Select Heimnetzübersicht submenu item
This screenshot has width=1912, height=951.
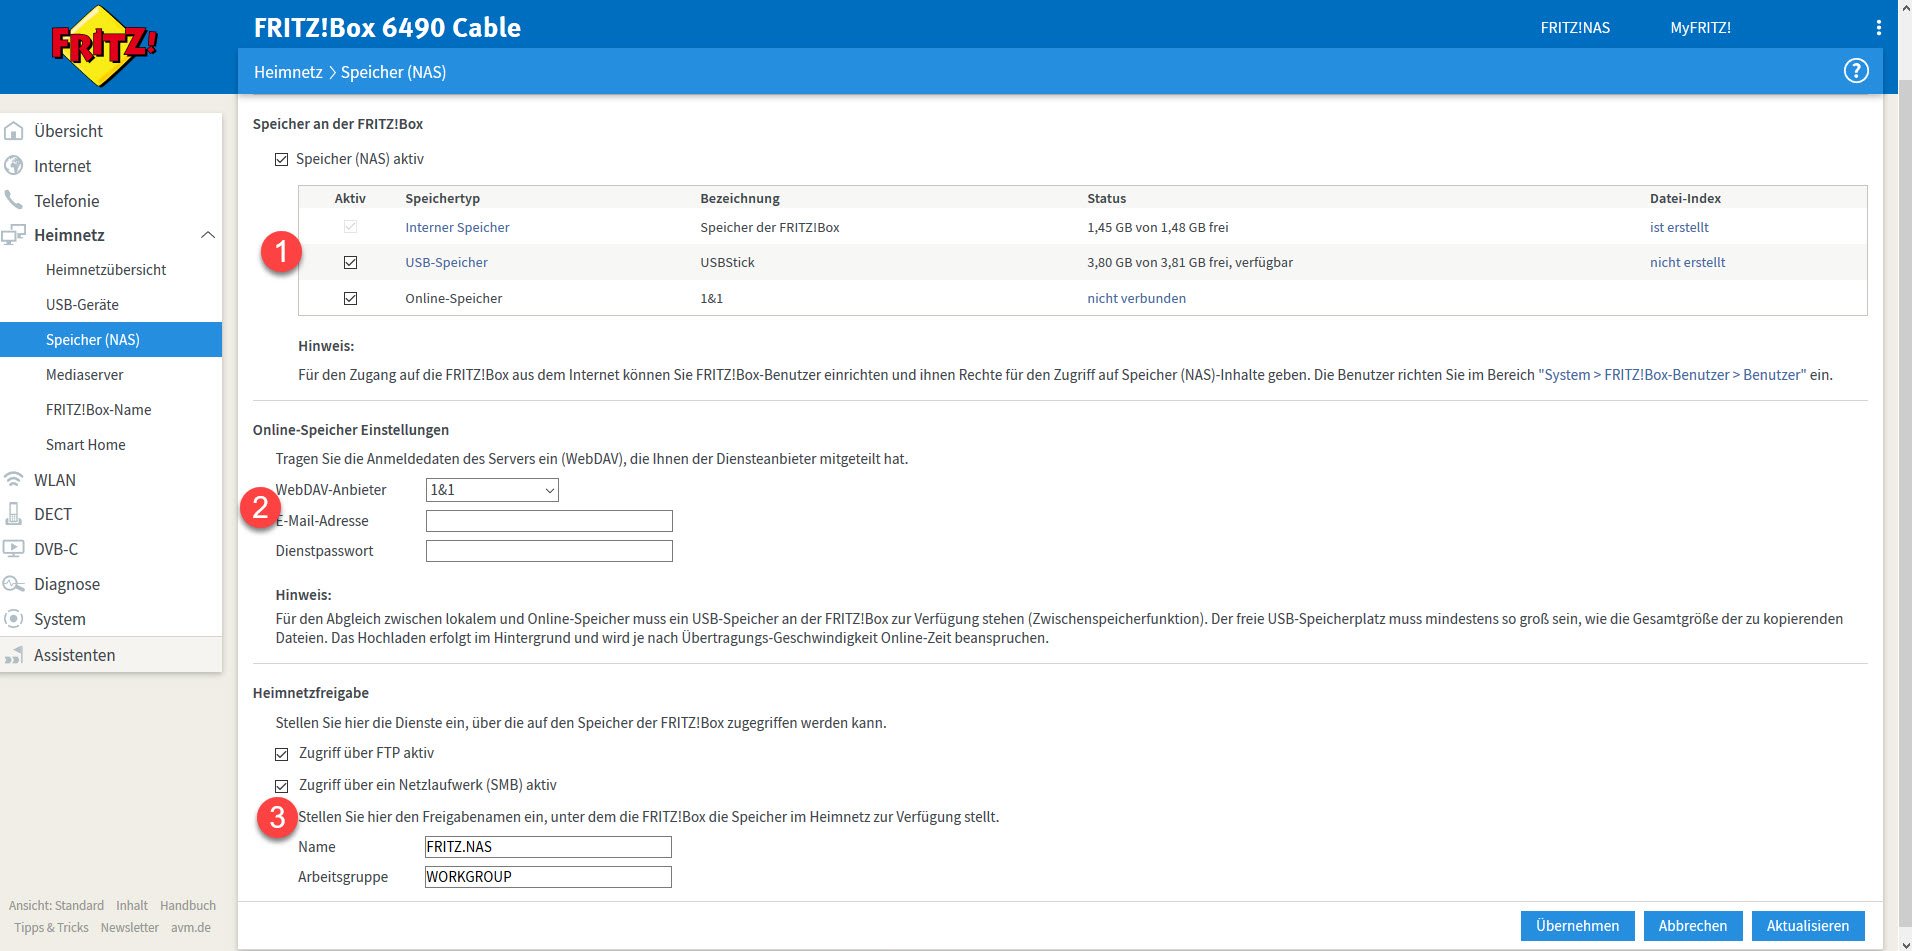tap(106, 270)
